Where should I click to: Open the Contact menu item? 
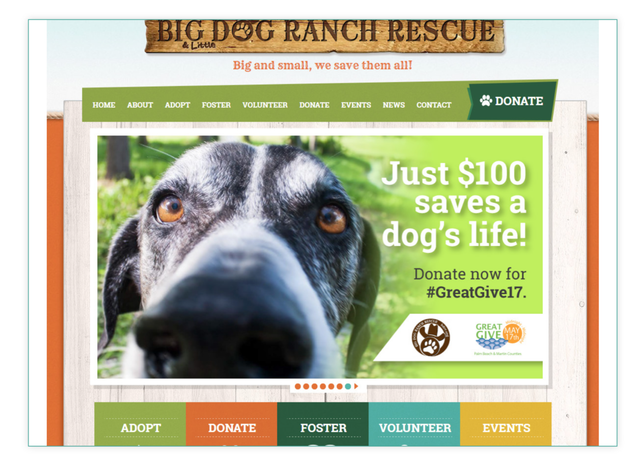[434, 105]
